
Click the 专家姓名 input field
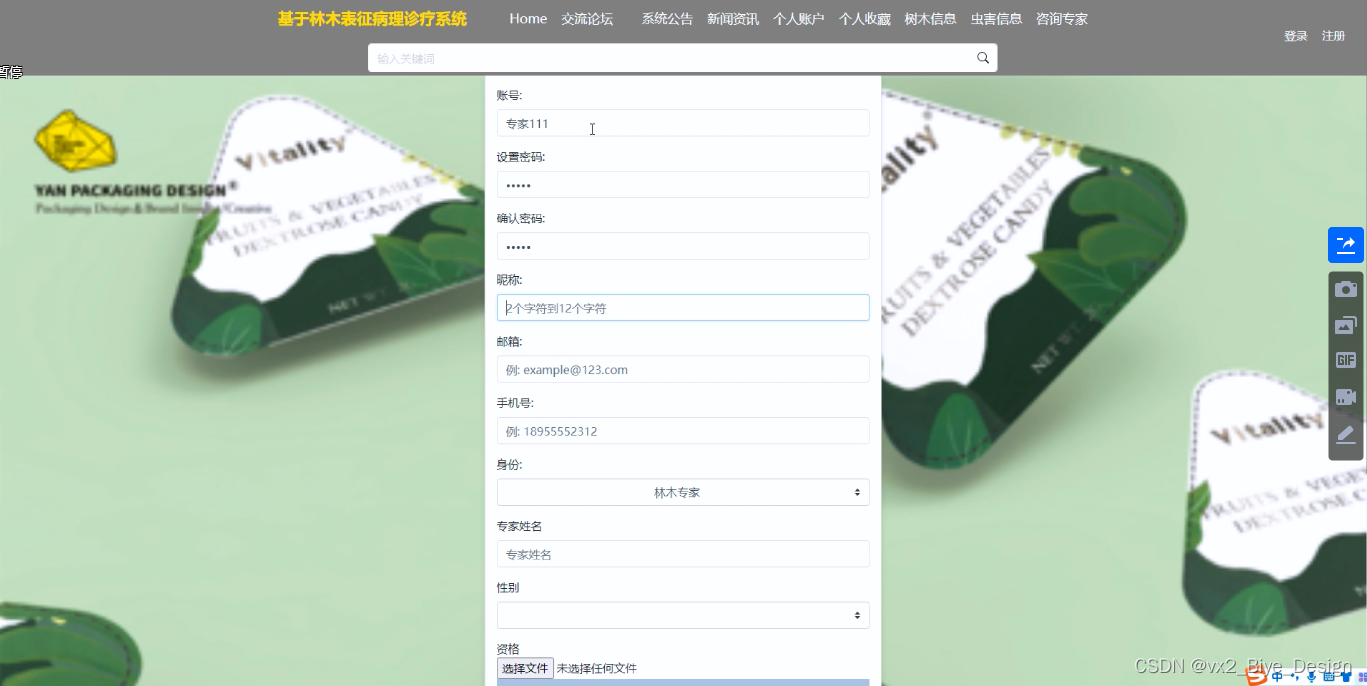683,554
